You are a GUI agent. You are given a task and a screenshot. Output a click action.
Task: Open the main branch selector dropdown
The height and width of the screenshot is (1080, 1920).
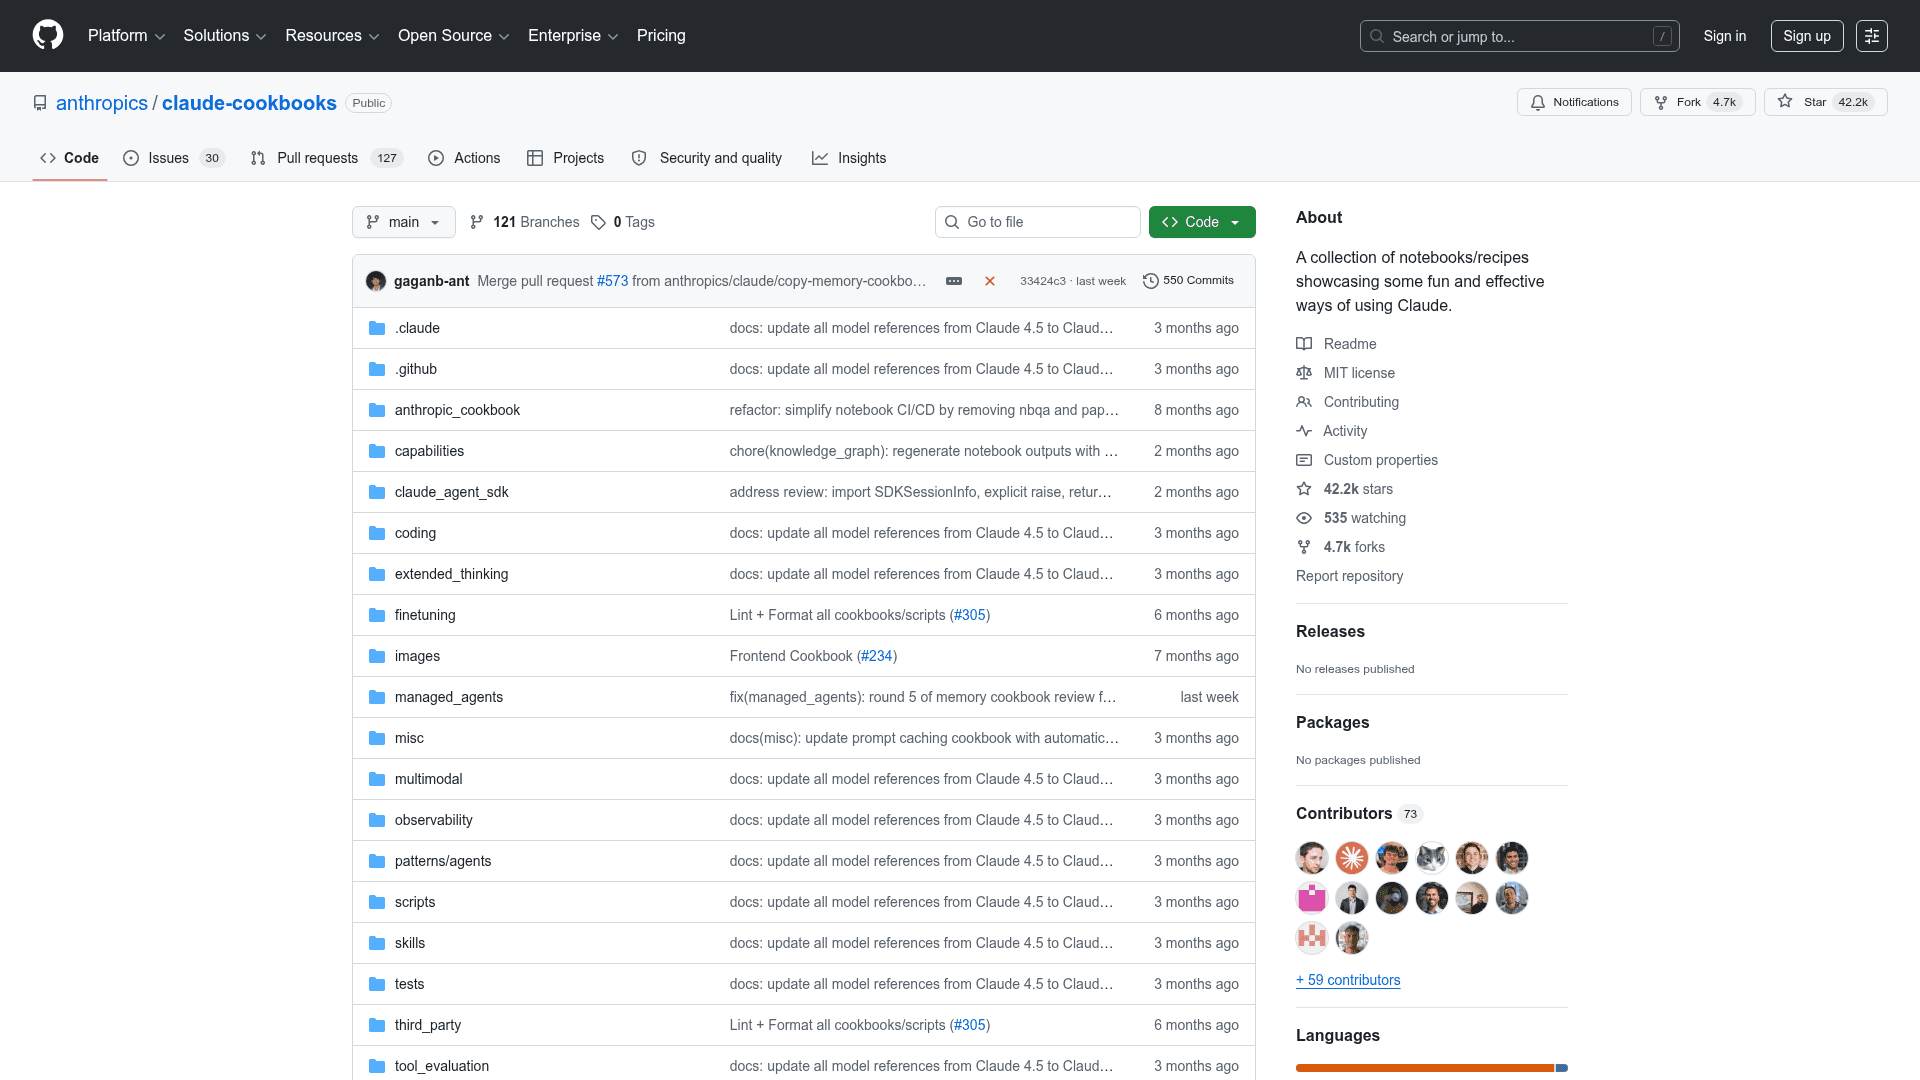(x=404, y=222)
